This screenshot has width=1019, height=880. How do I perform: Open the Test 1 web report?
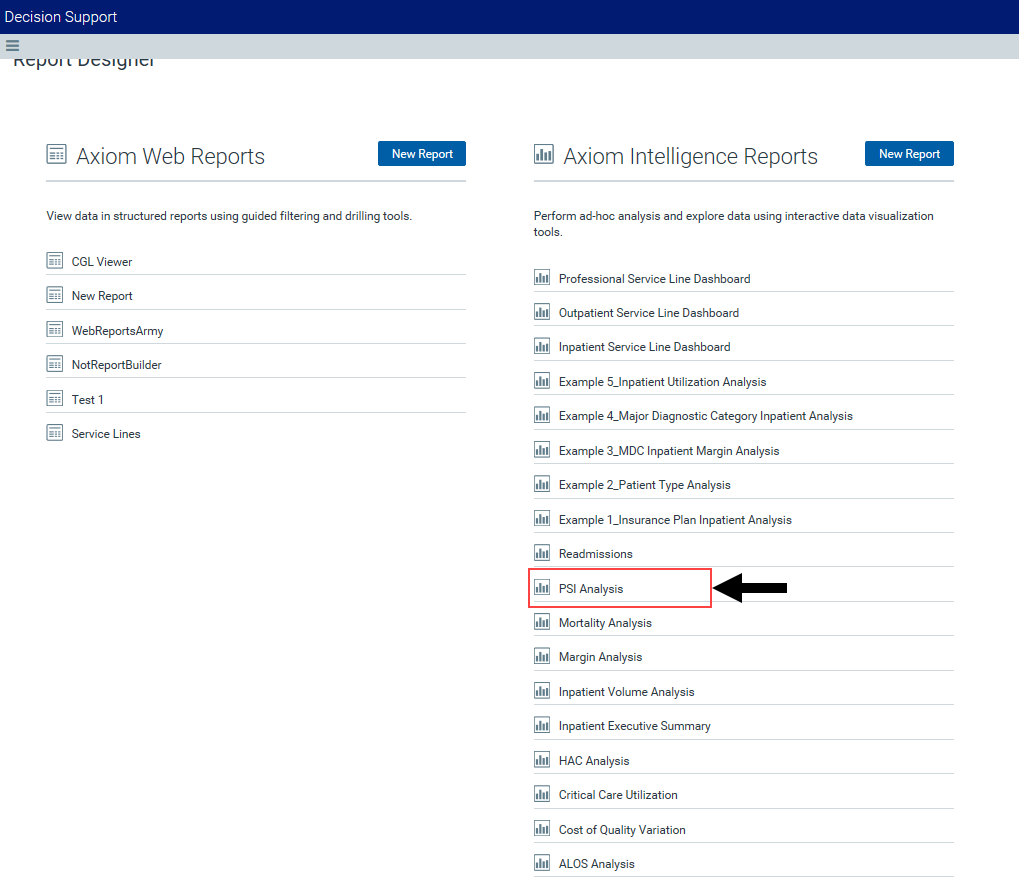[88, 400]
